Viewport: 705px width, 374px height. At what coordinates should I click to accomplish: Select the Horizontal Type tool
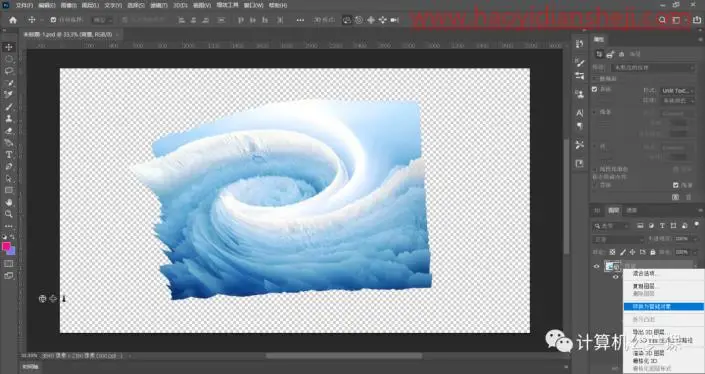coord(9,155)
